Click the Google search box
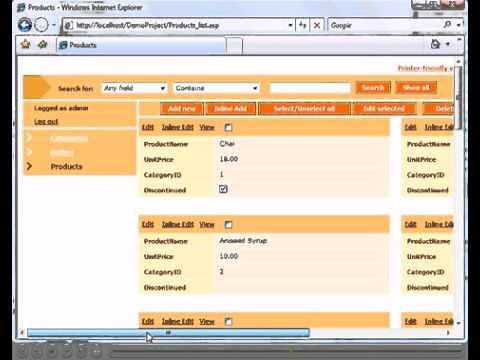The width and height of the screenshot is (480, 360). pyautogui.click(x=385, y=25)
